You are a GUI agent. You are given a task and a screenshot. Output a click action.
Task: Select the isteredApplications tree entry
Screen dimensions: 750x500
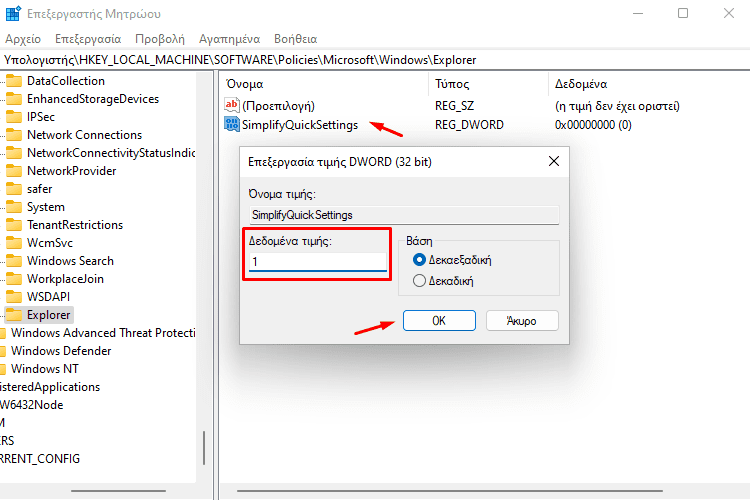[50, 387]
